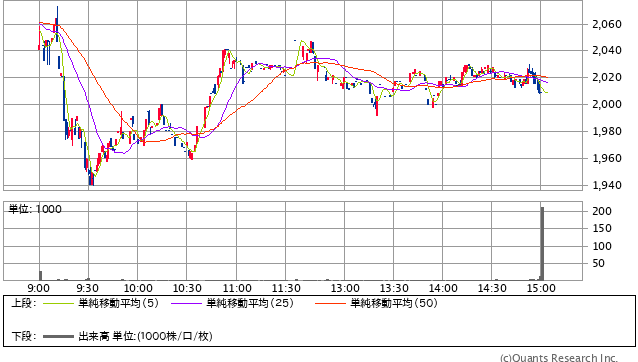Click the 単純移動平均(5) legend label
This screenshot has height=362, width=638.
pos(118,303)
